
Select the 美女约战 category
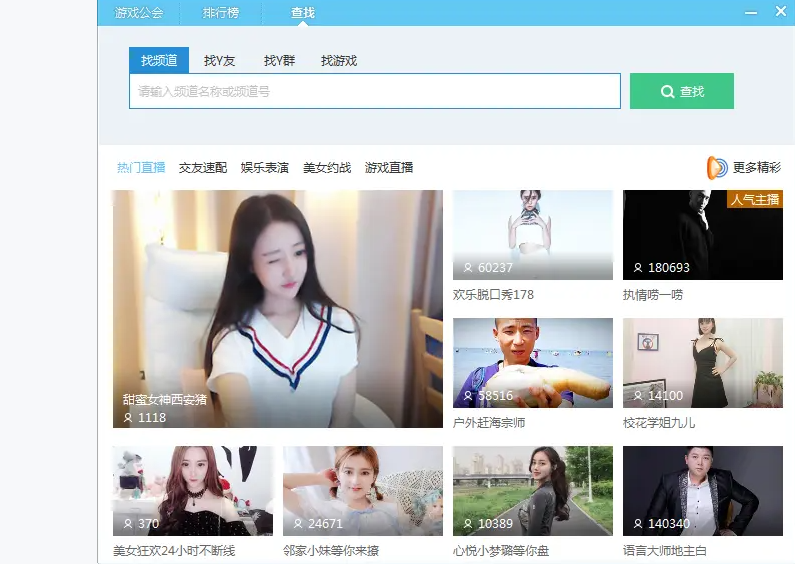coord(327,167)
